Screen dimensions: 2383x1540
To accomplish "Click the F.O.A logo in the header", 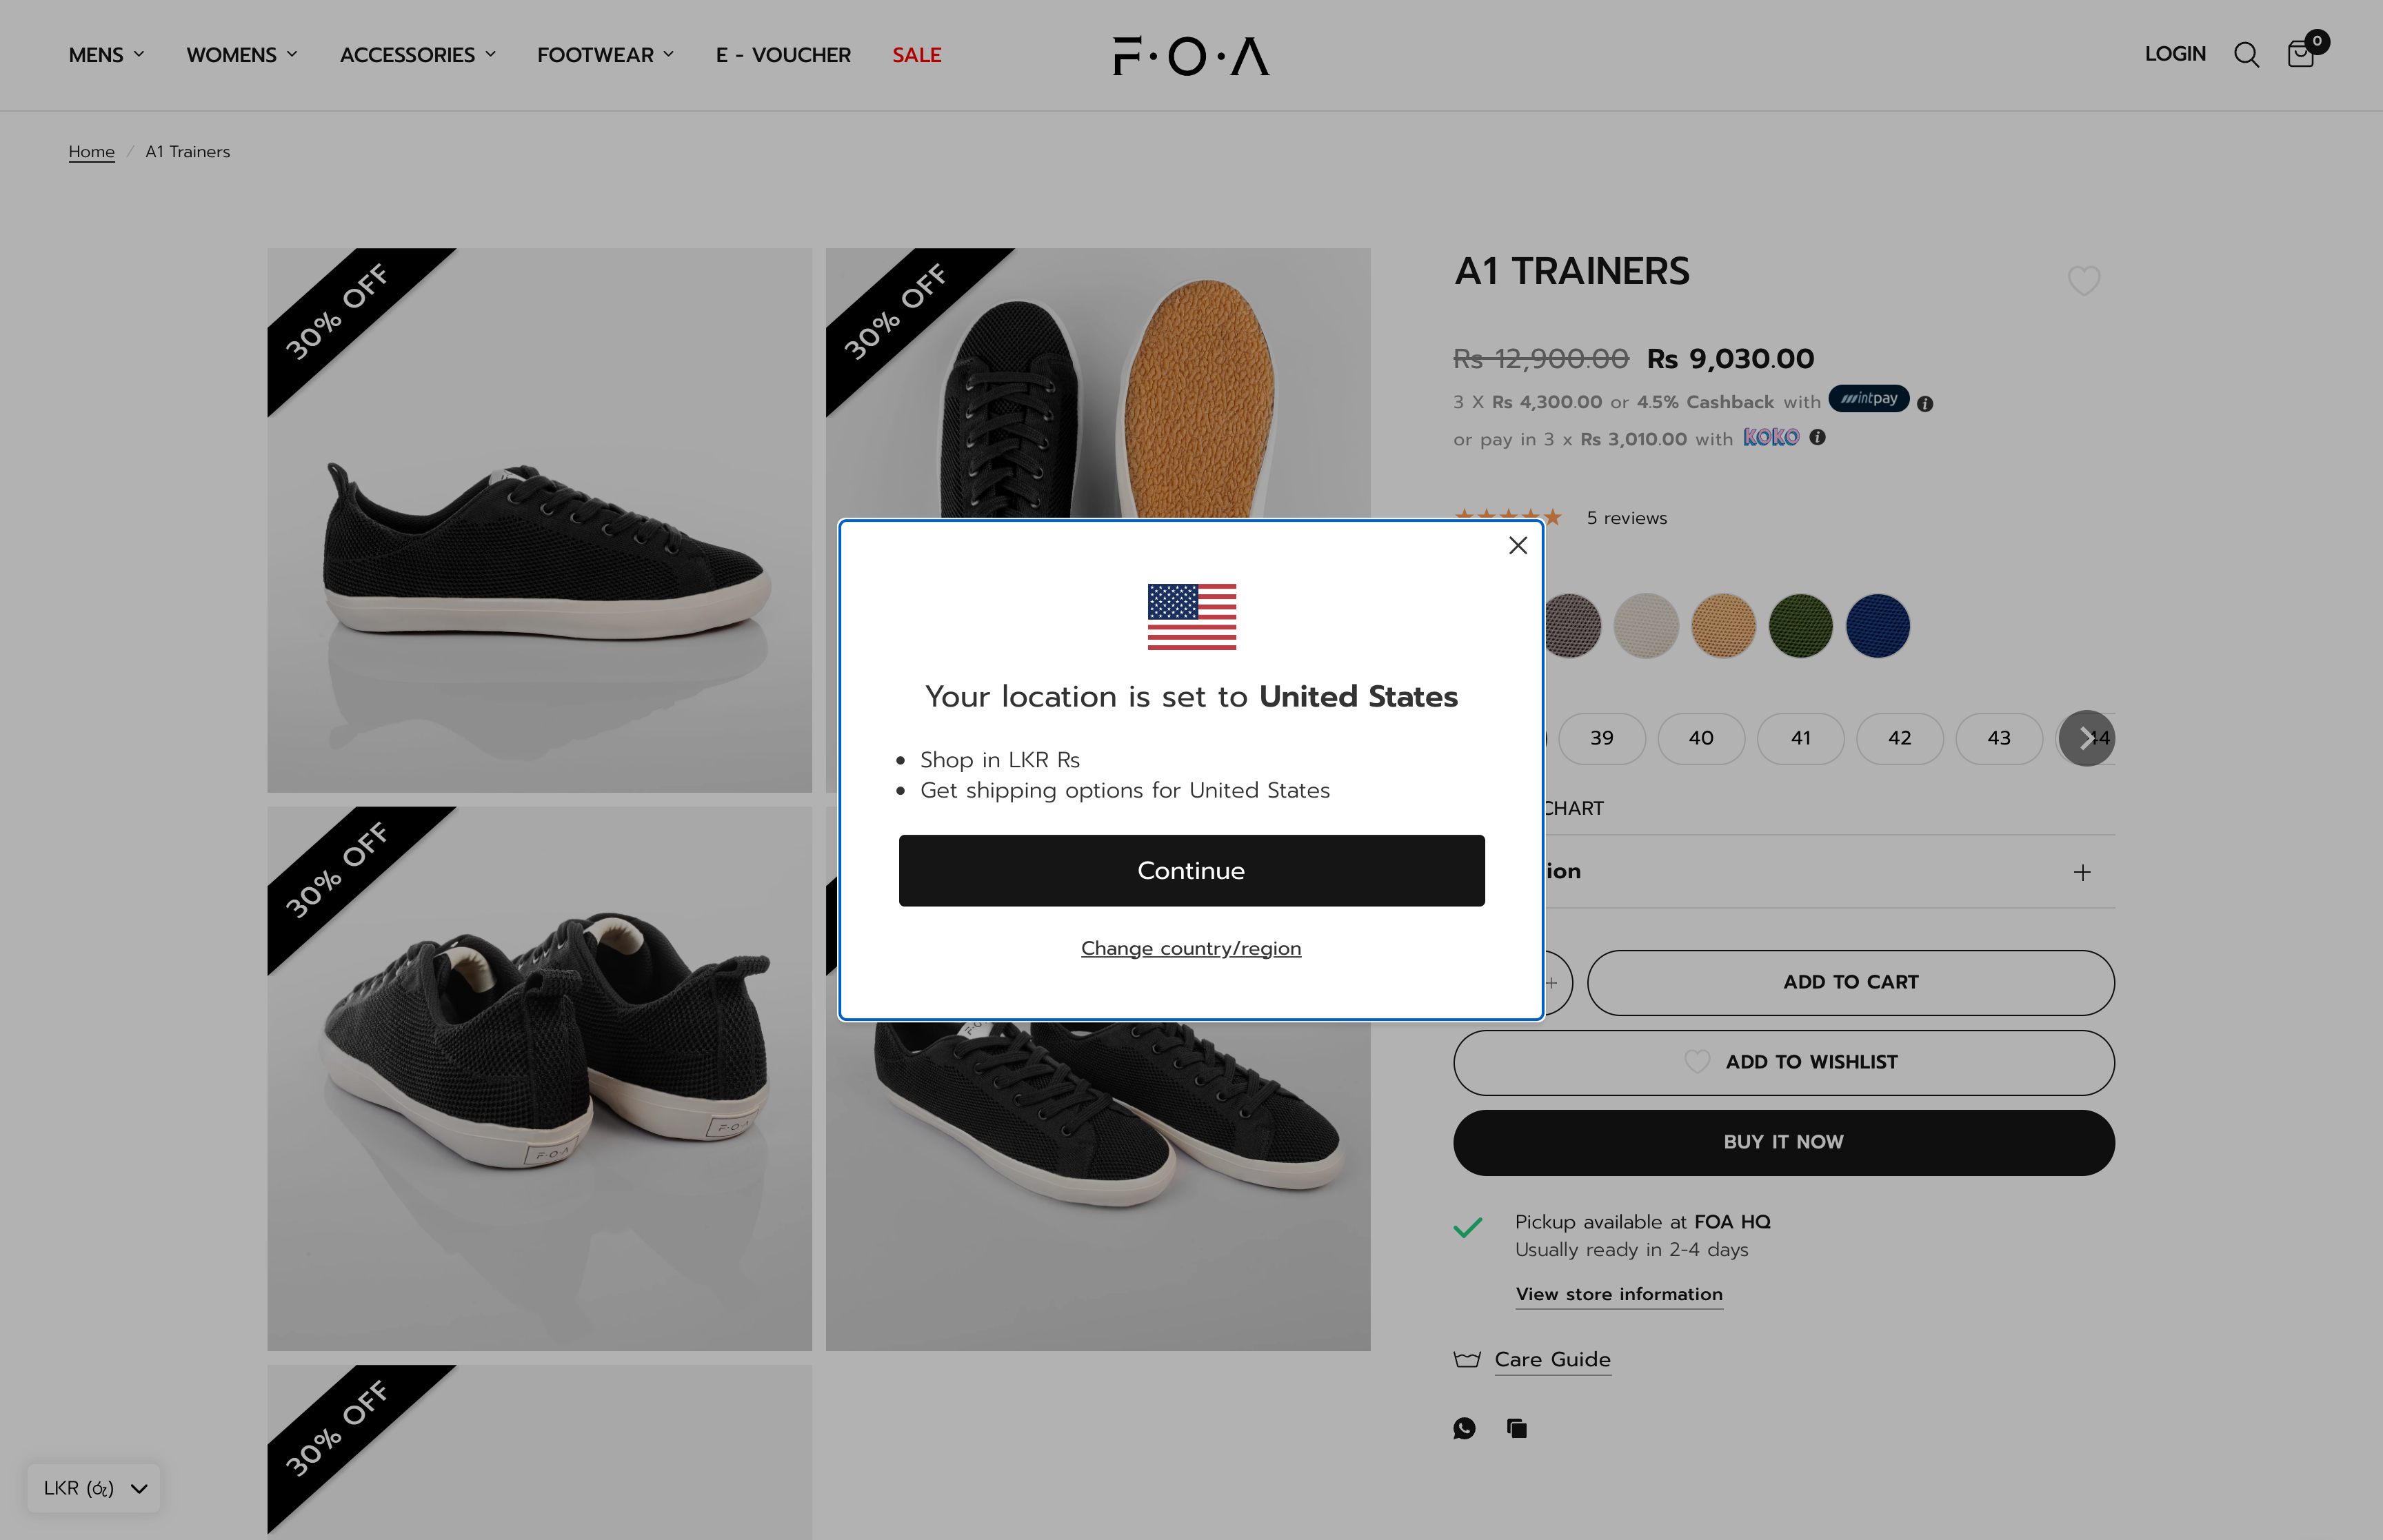I will (x=1189, y=55).
